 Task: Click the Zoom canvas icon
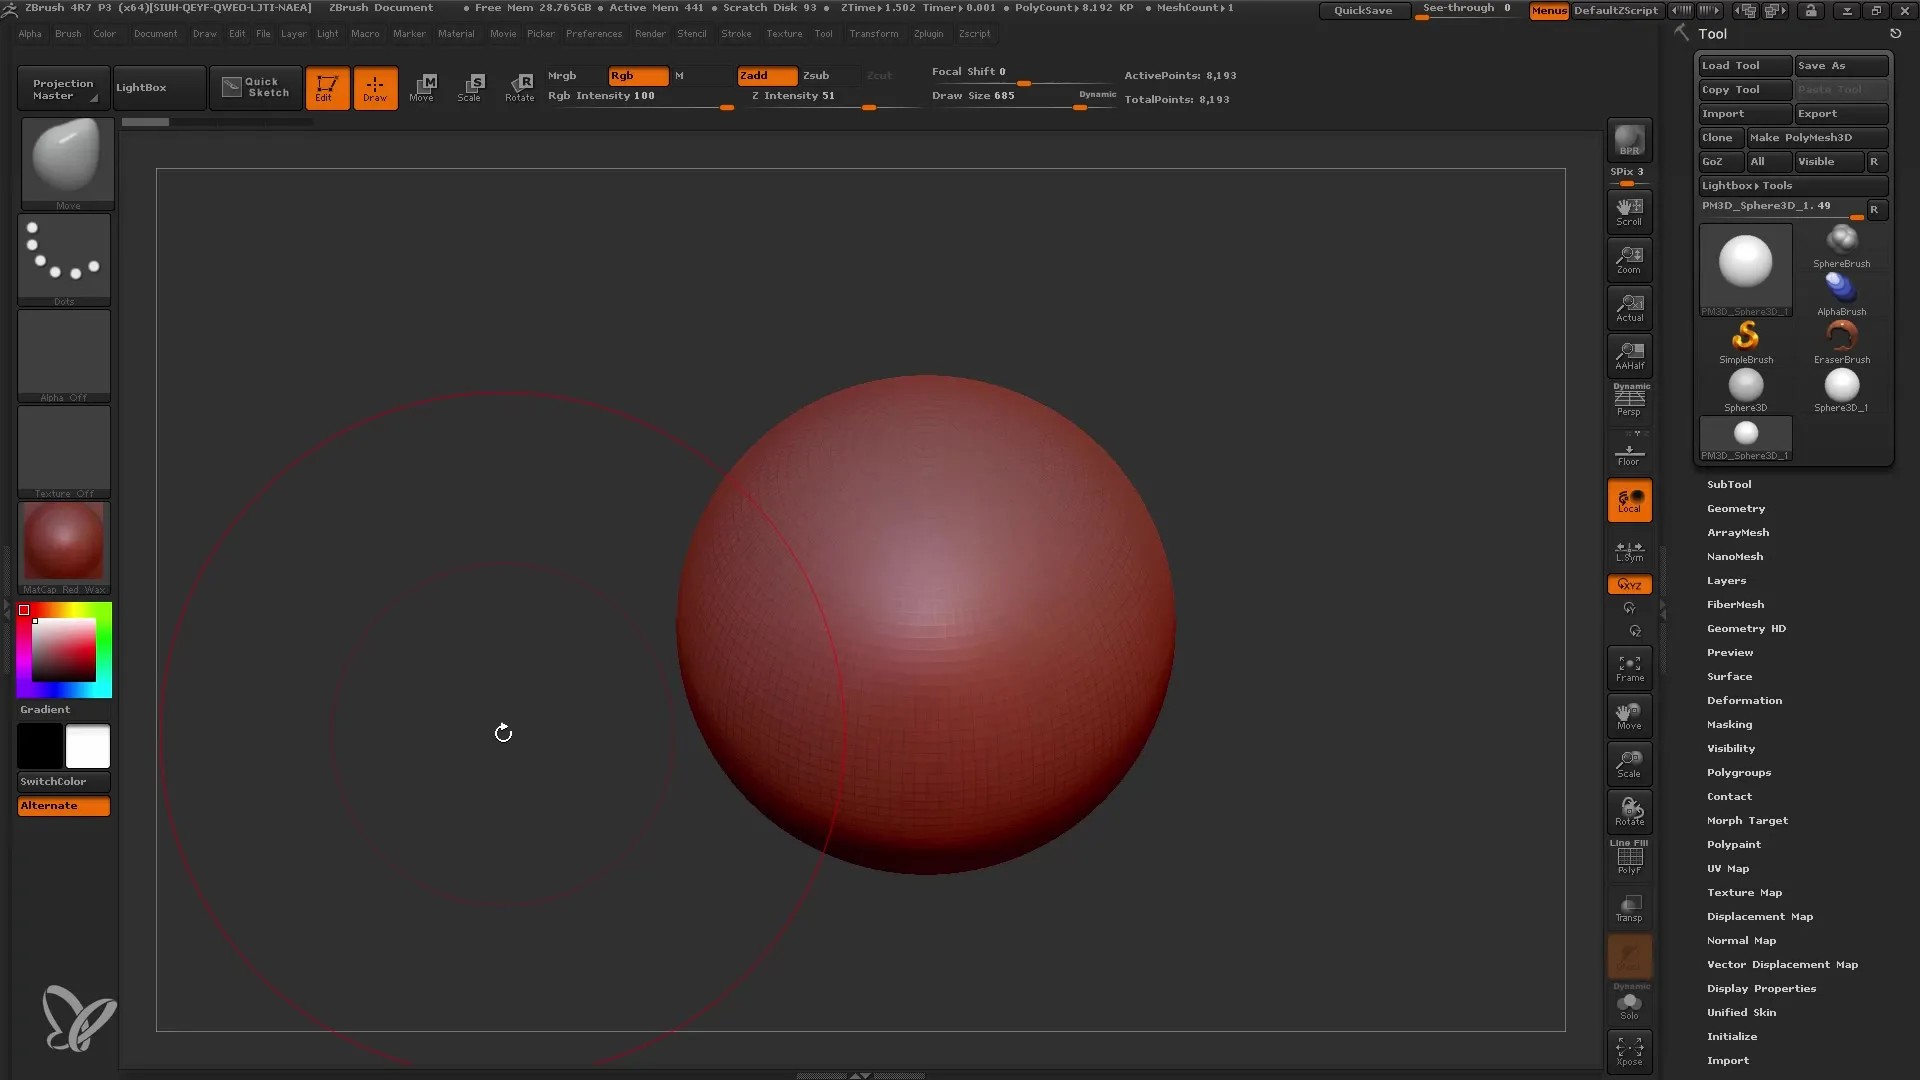pos(1629,259)
